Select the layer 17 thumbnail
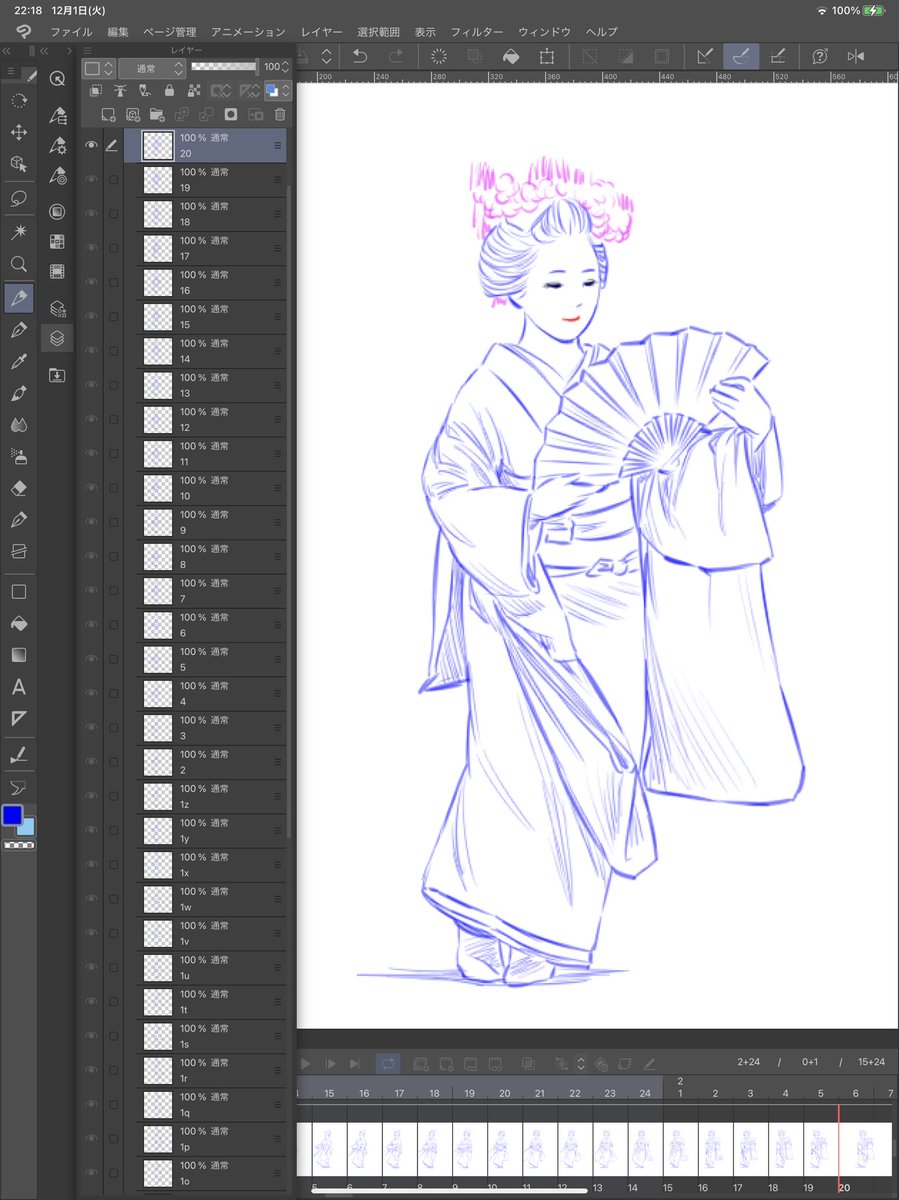This screenshot has height=1200, width=899. pyautogui.click(x=158, y=248)
